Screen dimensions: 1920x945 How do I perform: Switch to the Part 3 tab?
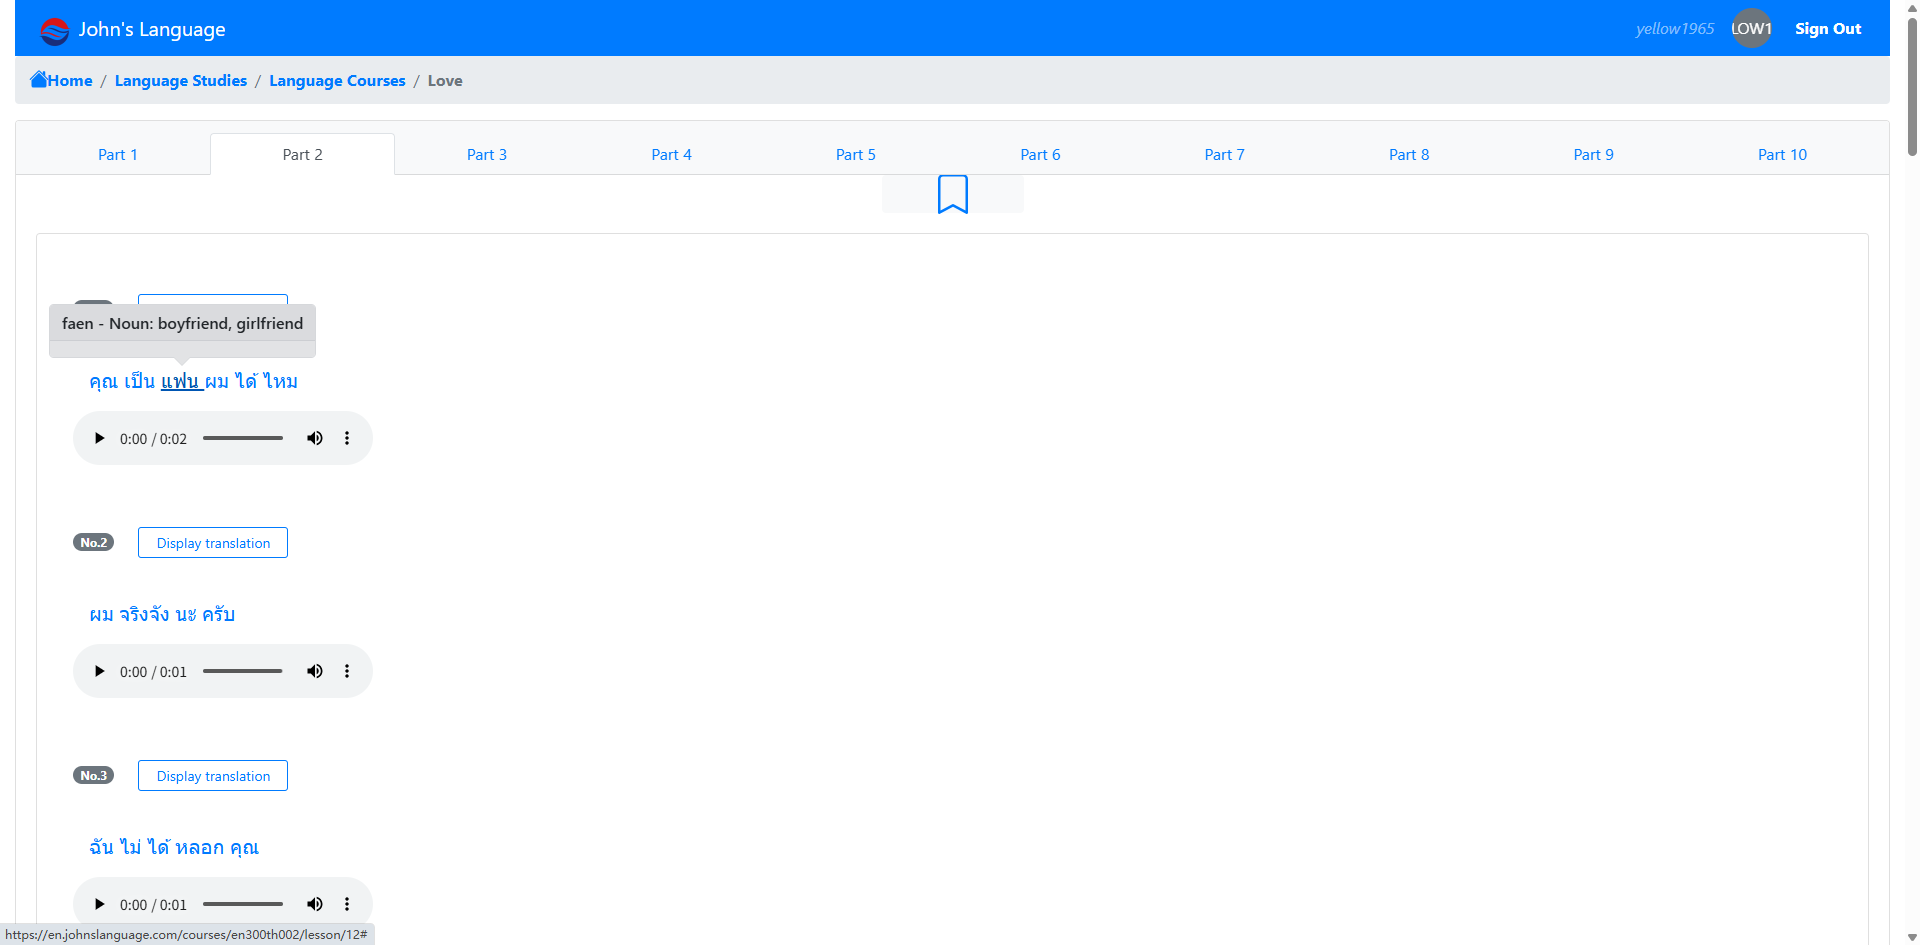486,155
